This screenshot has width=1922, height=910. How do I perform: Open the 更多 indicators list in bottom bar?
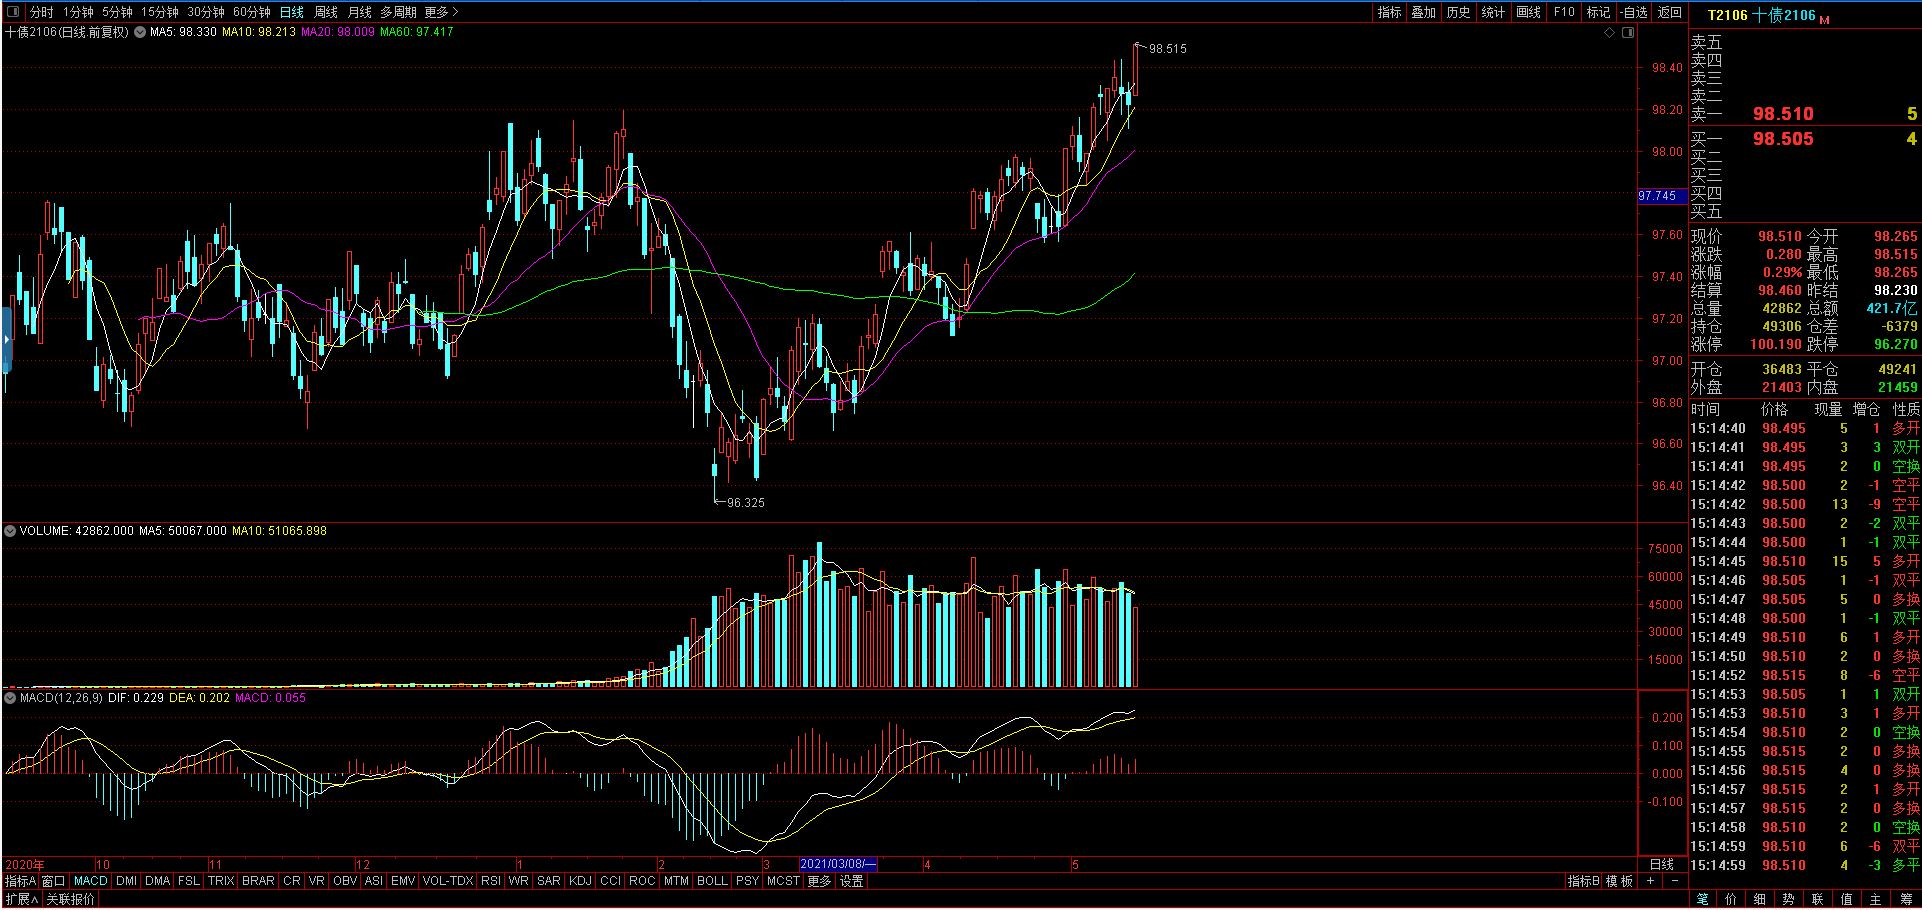[x=819, y=881]
